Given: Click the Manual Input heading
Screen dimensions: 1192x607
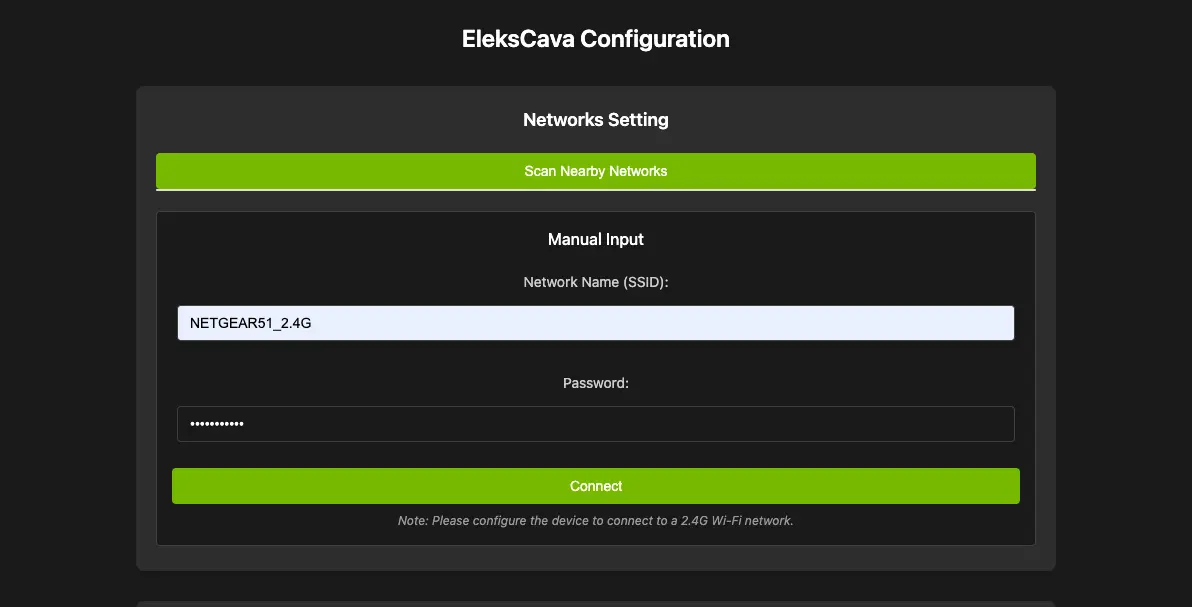Looking at the screenshot, I should click(595, 239).
